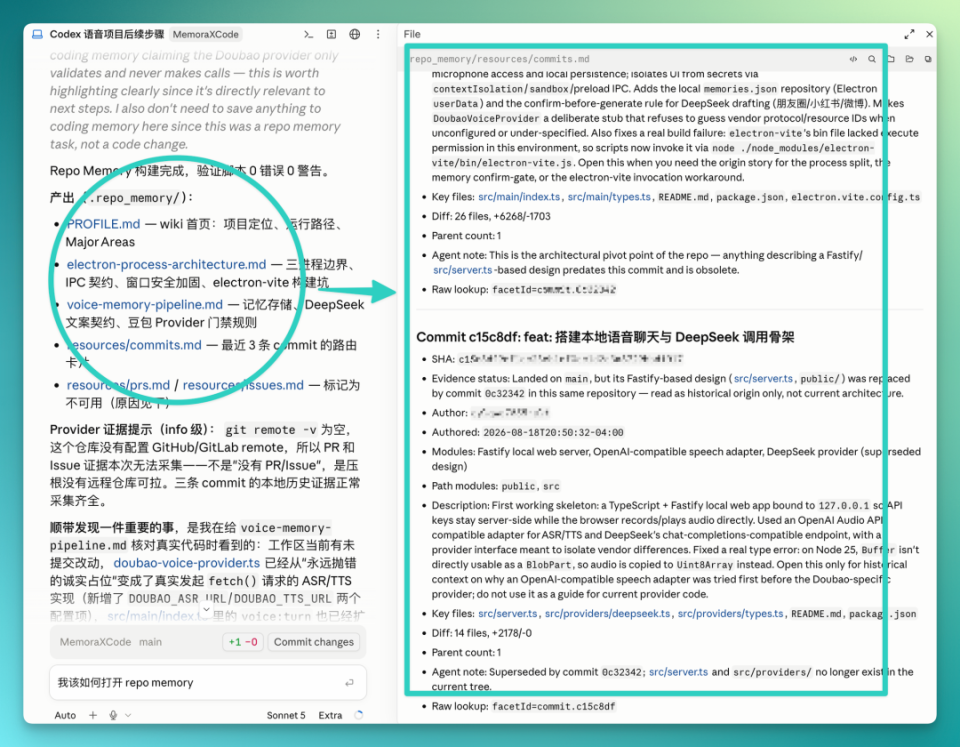Viewport: 960px width, 747px height.
Task: Open the voice-memory-pipeline.md link
Action: coord(144,304)
